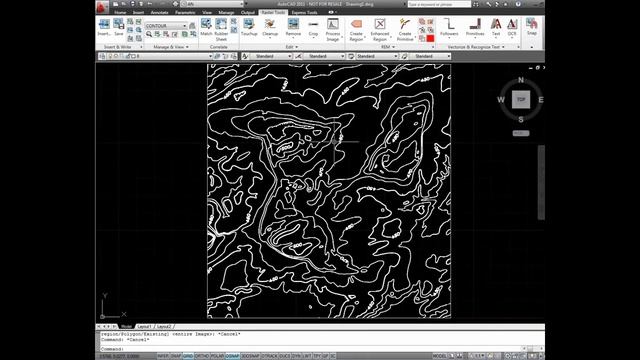Screen dimensions: 640x360
Task: Open the AutoCAD application menu button
Action: (x=102, y=7)
